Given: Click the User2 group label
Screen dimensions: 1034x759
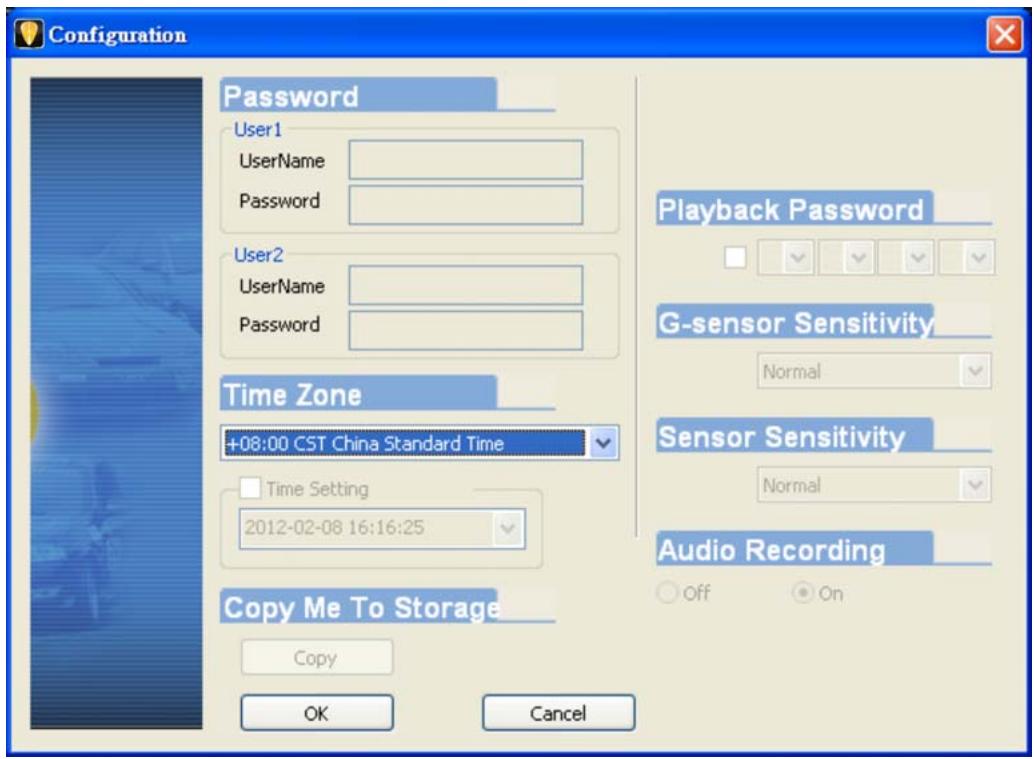Looking at the screenshot, I should [x=258, y=255].
